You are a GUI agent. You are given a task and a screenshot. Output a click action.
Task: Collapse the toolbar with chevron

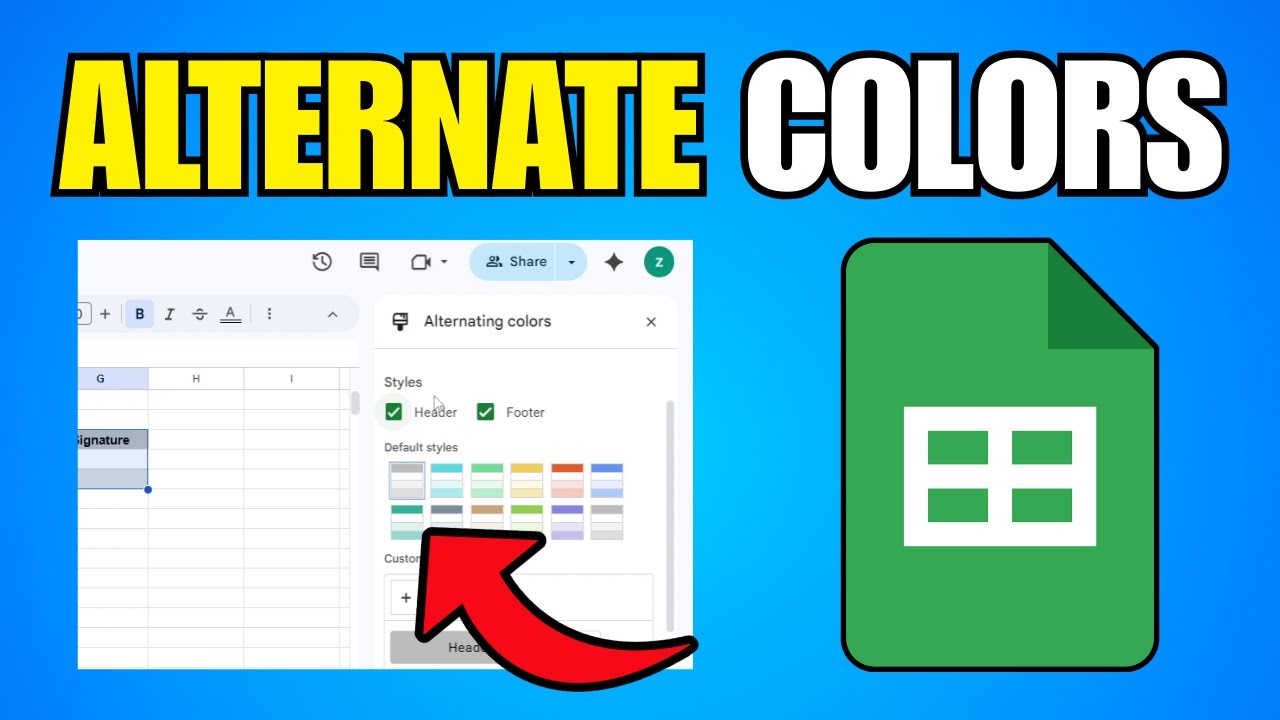pos(332,314)
